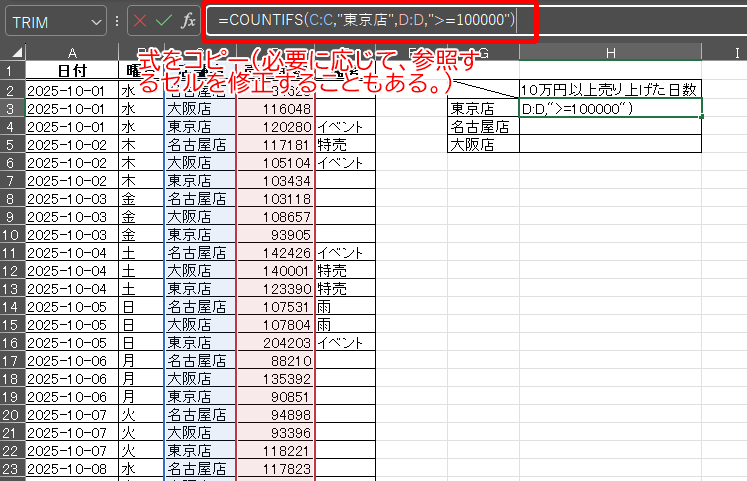Click the 東京店 label cell in column G
Screen dimensions: 747x481
(x=482, y=108)
